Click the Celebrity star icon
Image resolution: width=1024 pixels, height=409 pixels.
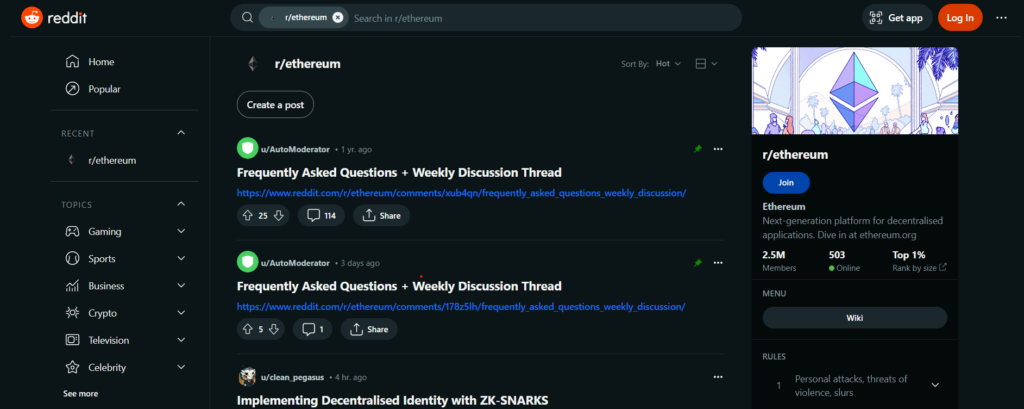pos(72,368)
